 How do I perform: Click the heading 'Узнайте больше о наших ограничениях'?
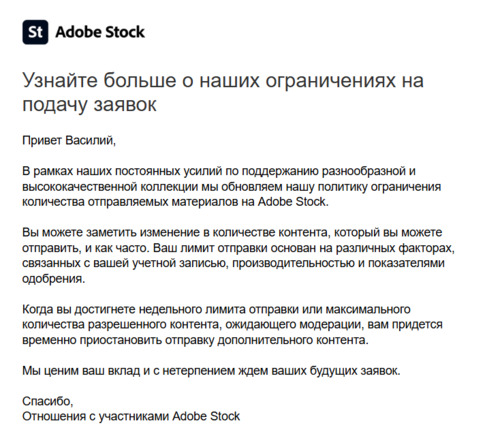209,81
